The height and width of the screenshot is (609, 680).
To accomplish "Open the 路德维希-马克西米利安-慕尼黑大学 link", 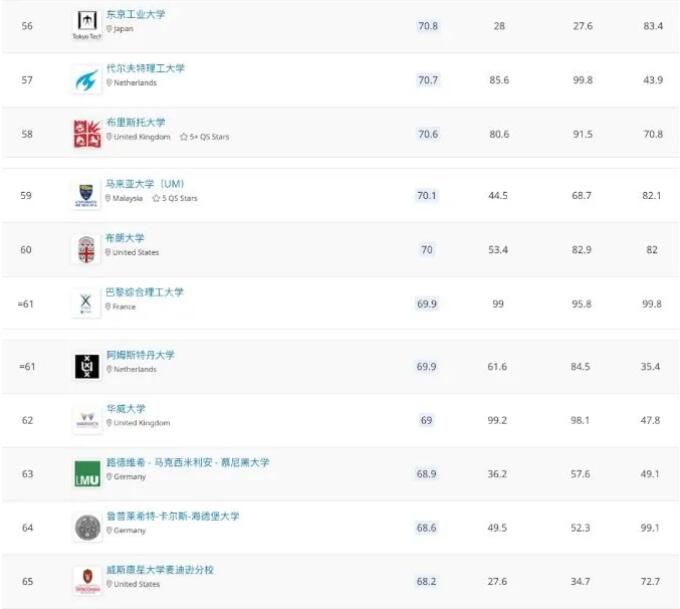I will pyautogui.click(x=188, y=462).
